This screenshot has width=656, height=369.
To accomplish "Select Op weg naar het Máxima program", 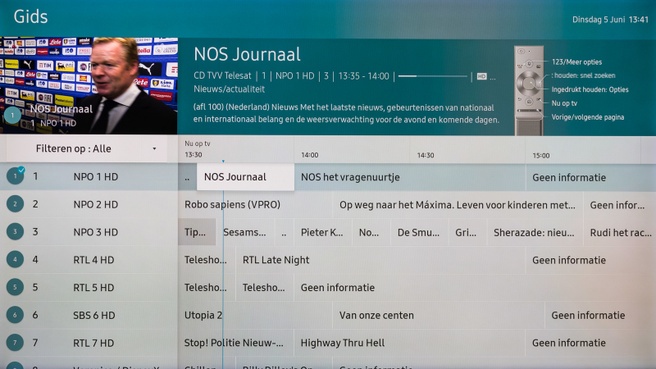I will [457, 205].
